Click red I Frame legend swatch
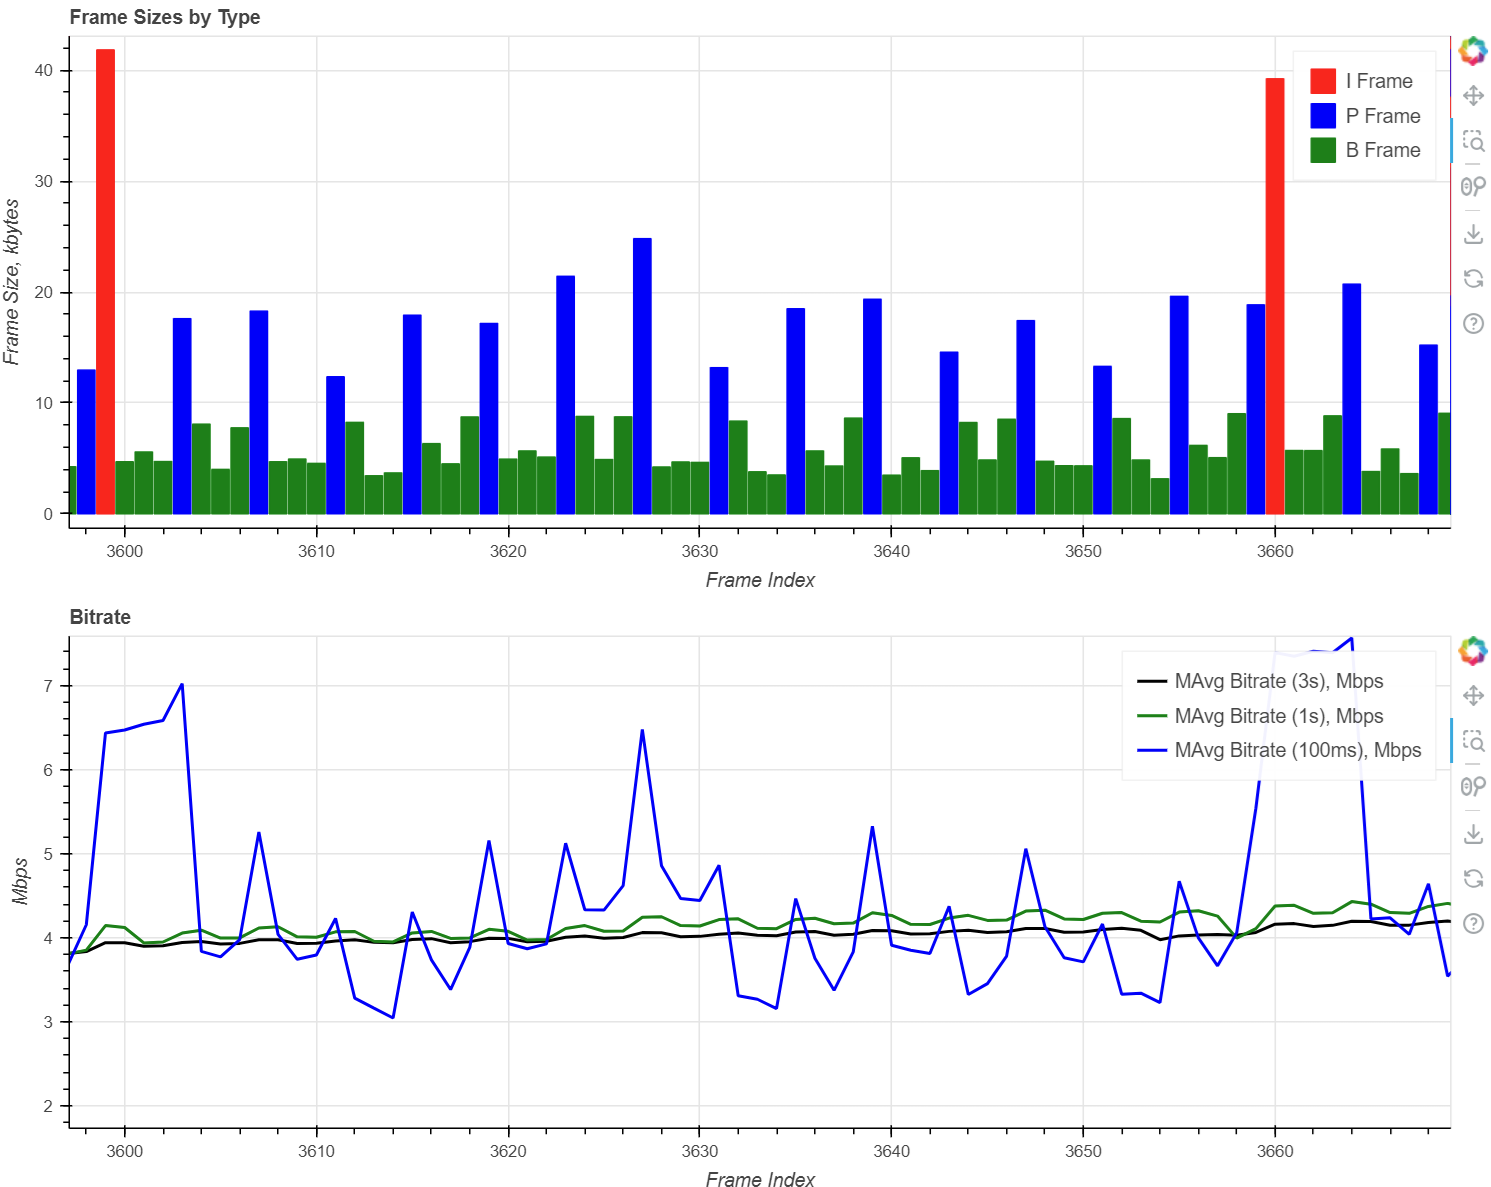 [1323, 81]
